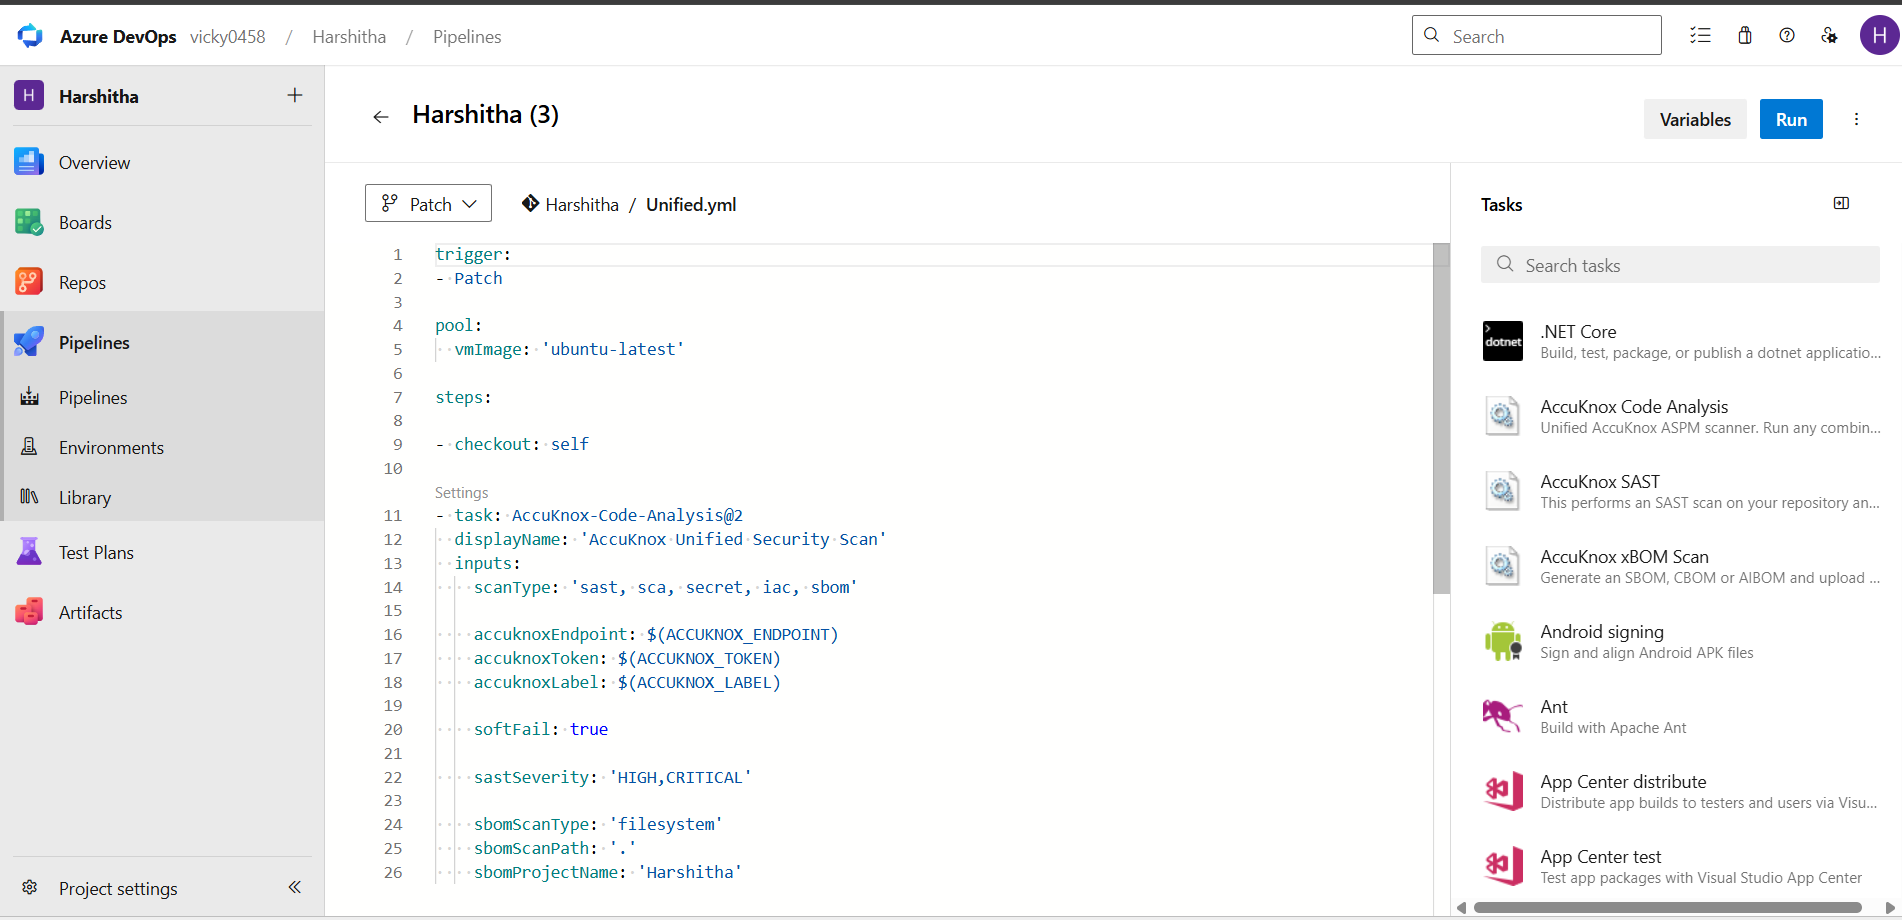Open the Marketplace shopping bag icon

click(x=1745, y=36)
